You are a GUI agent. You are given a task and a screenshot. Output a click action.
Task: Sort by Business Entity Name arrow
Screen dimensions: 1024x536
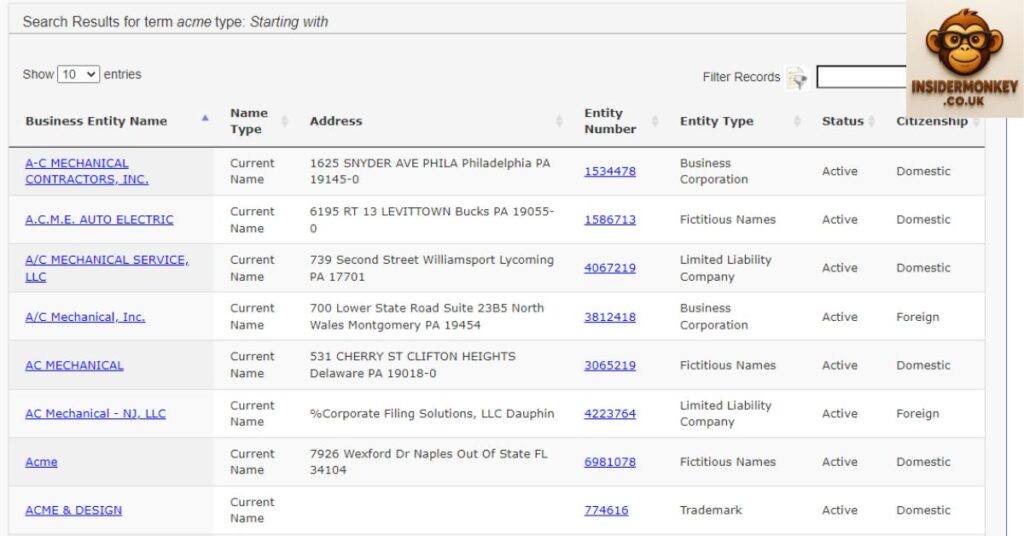205,118
